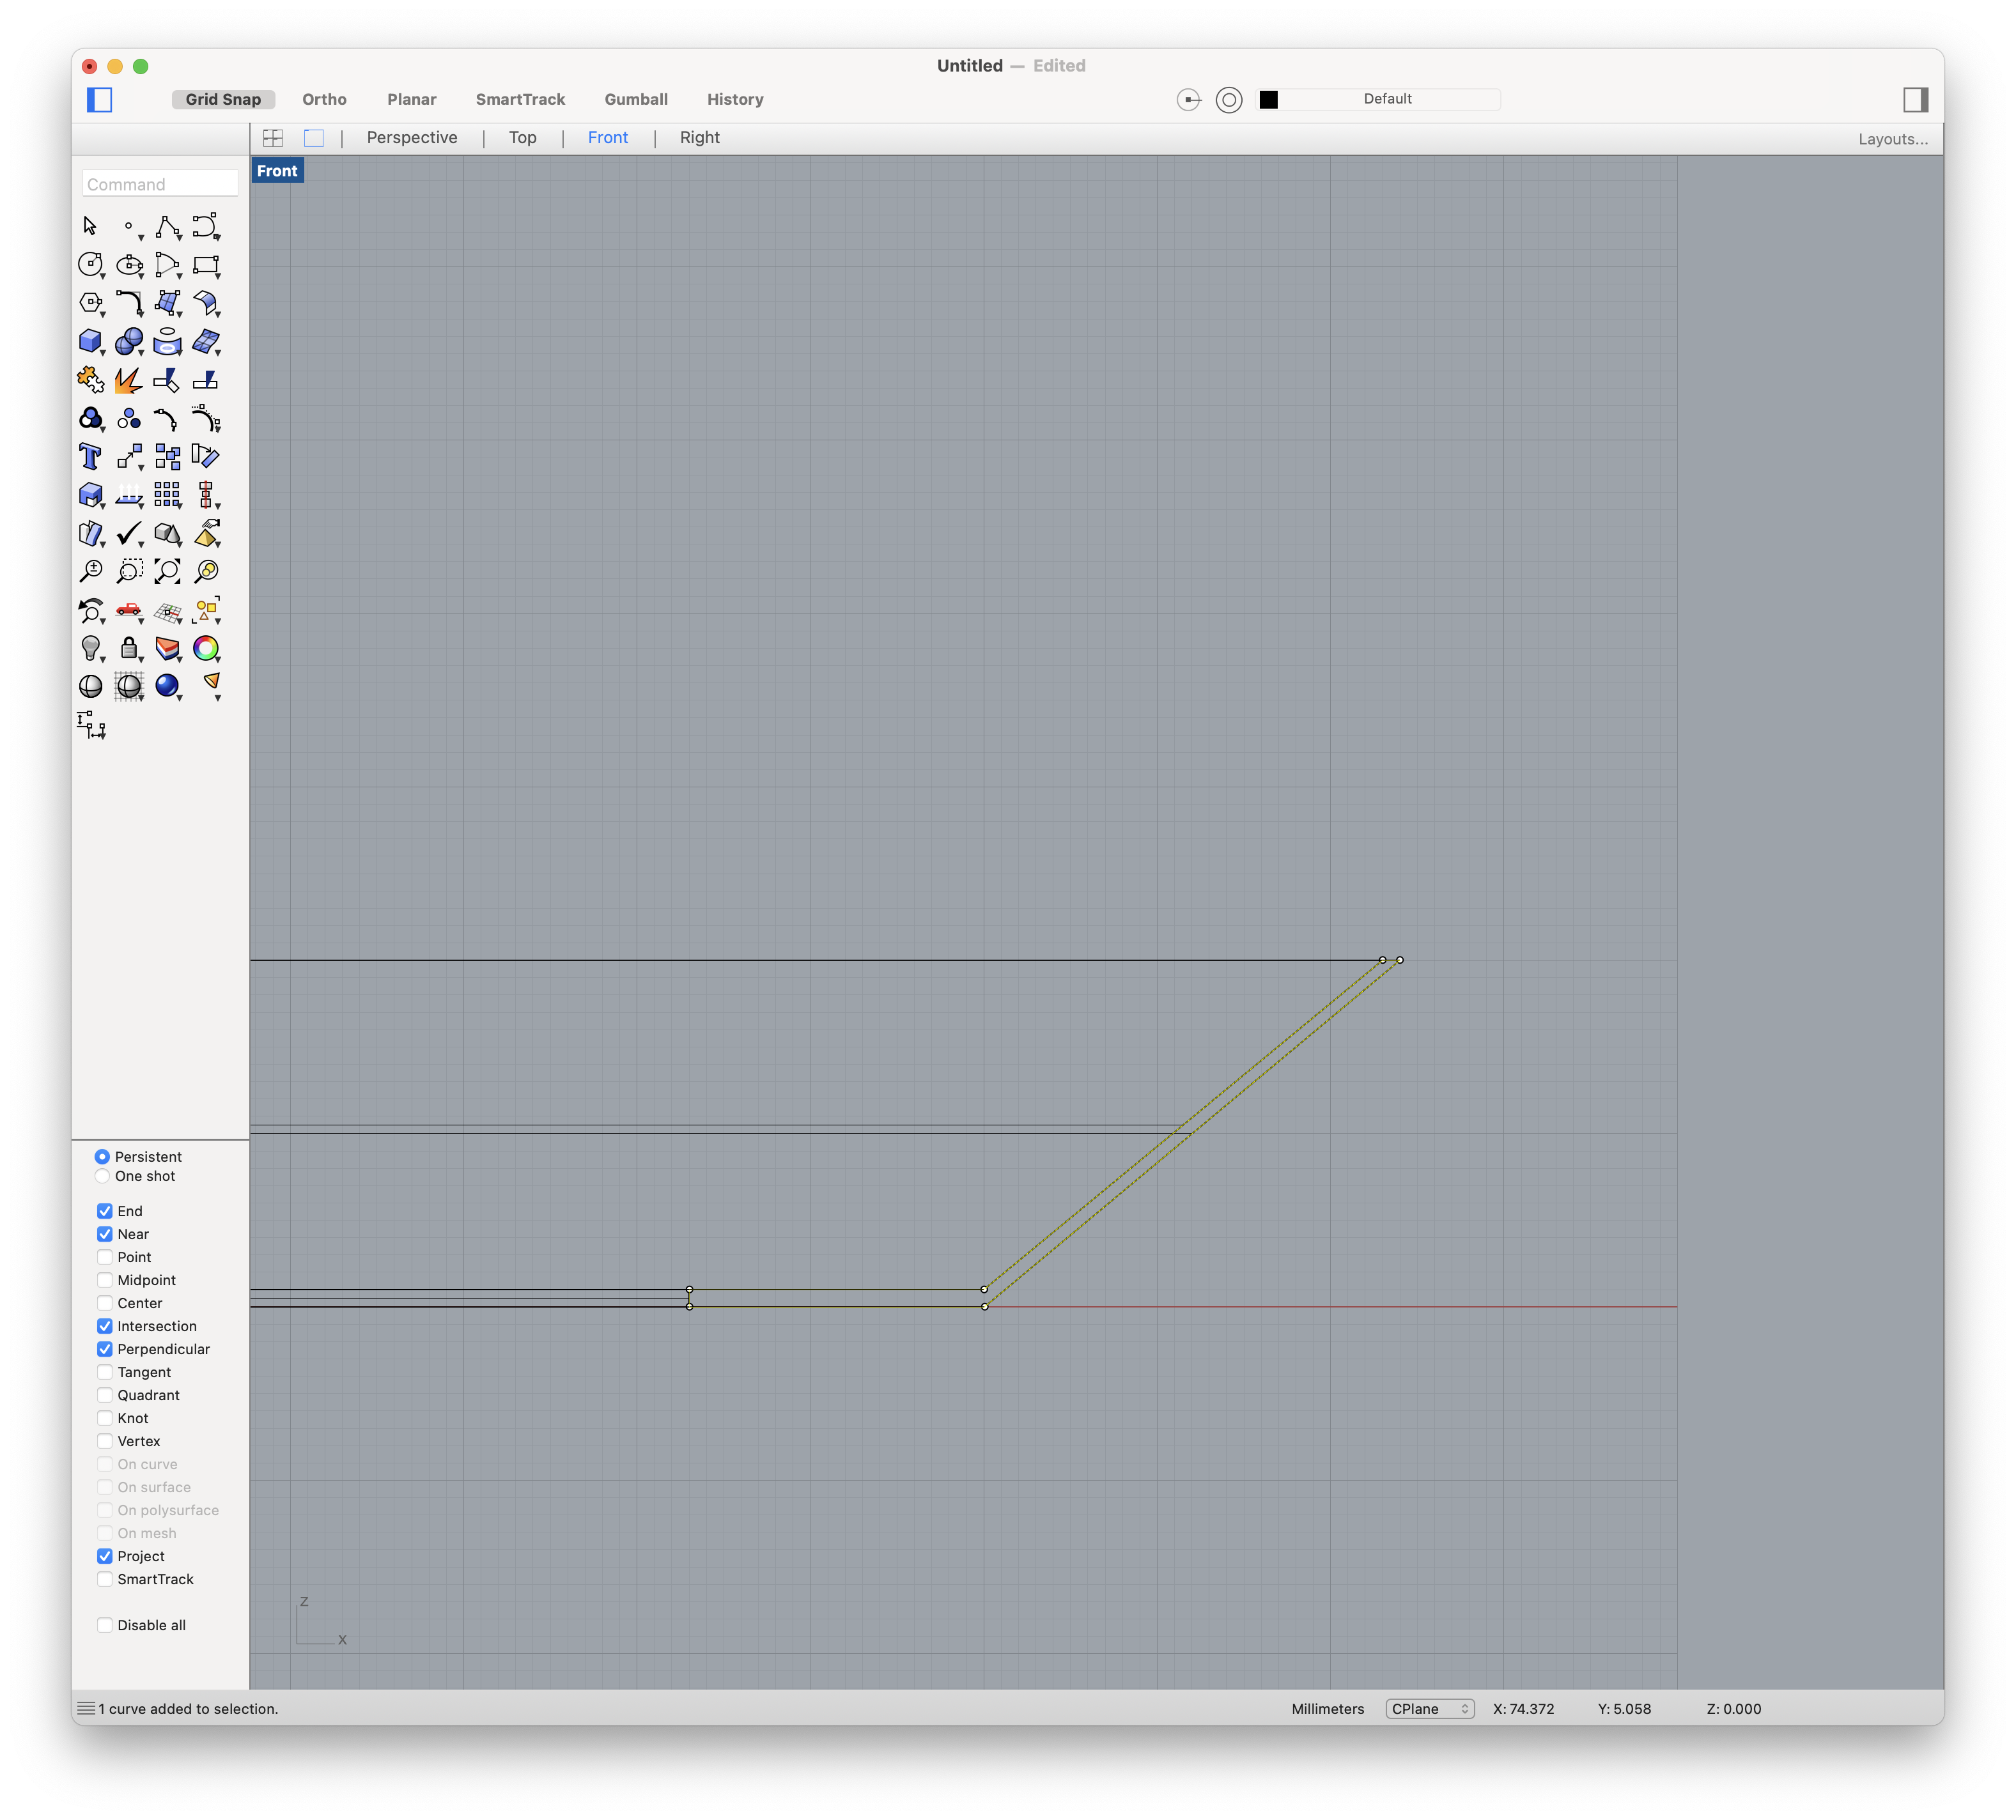Expand the car Pan view tool flyout
Viewport: 2016px width, 1820px height.
point(141,621)
